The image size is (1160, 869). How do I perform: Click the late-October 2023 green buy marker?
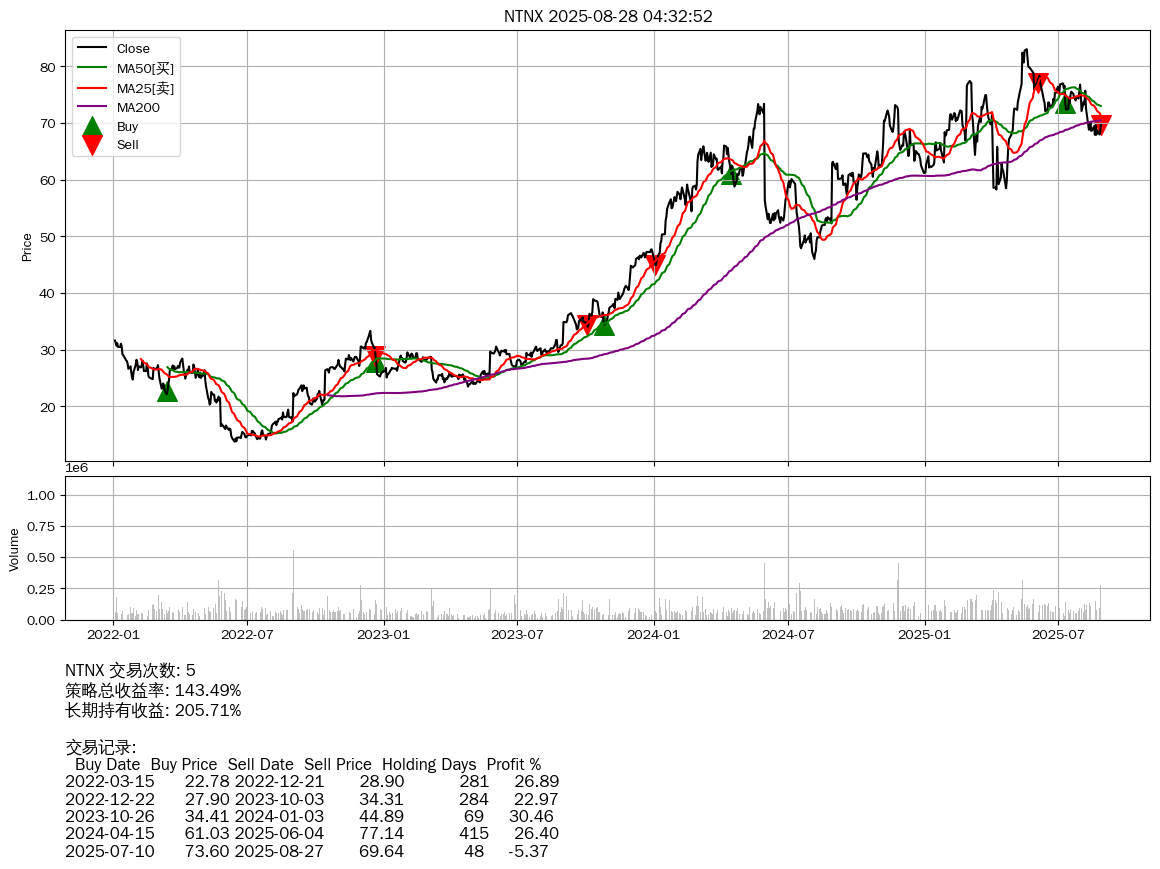(x=604, y=325)
